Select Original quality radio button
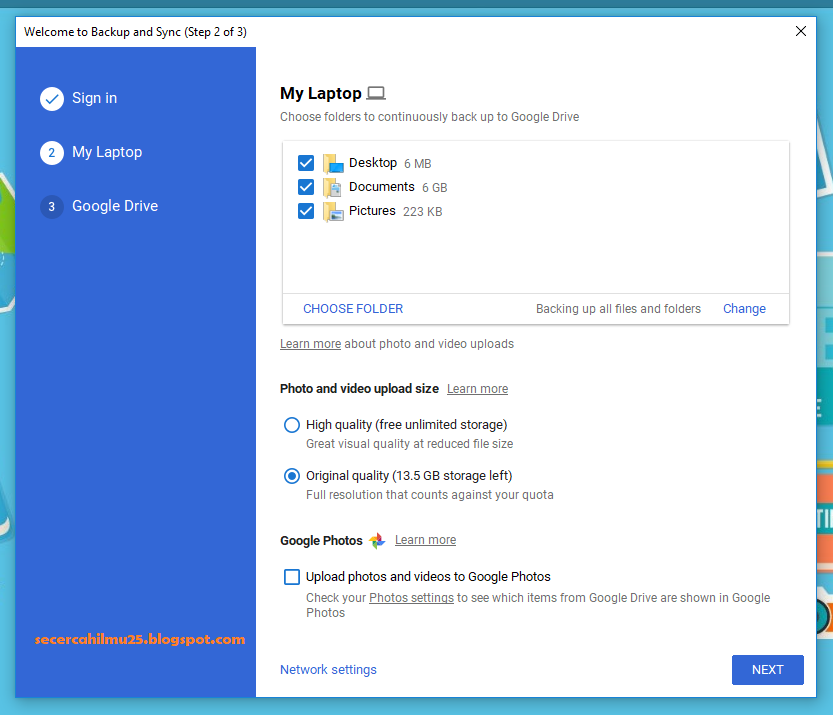 (x=292, y=476)
